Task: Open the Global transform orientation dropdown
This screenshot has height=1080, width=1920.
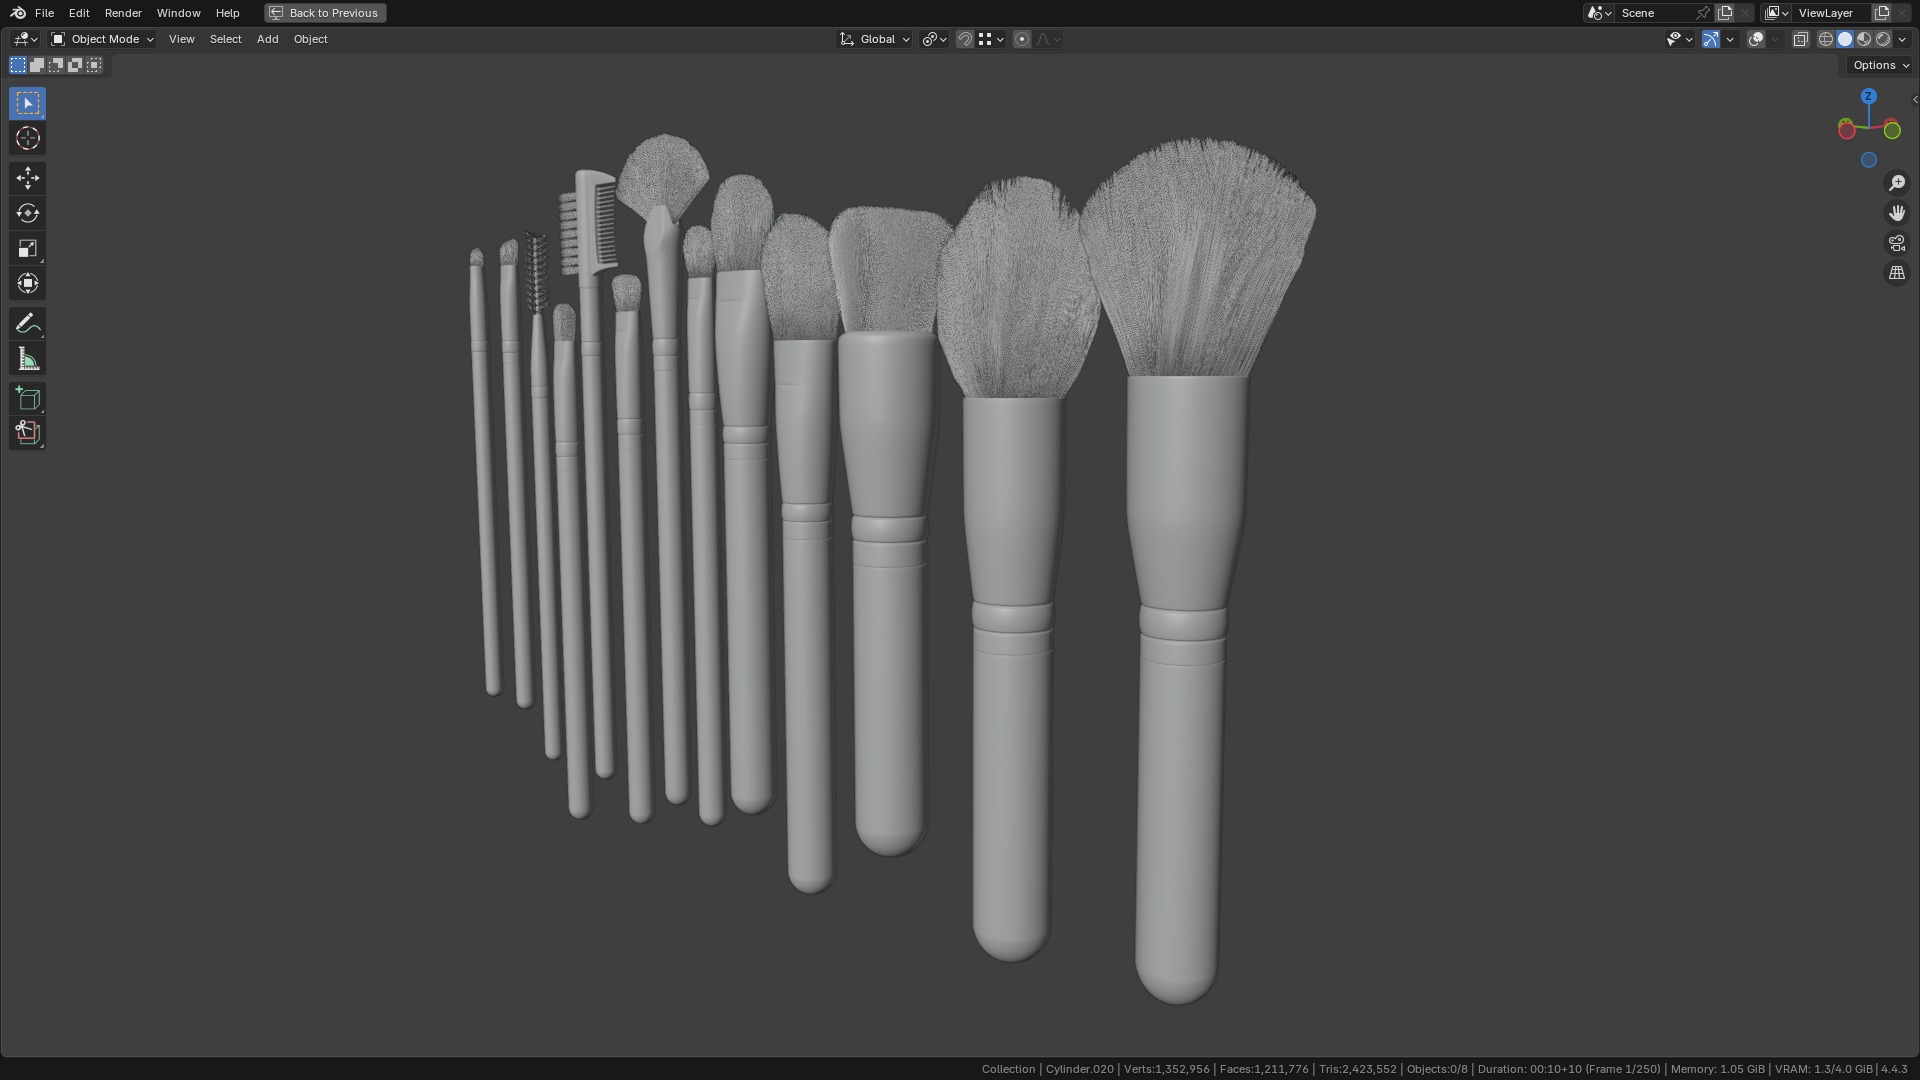Action: (875, 39)
